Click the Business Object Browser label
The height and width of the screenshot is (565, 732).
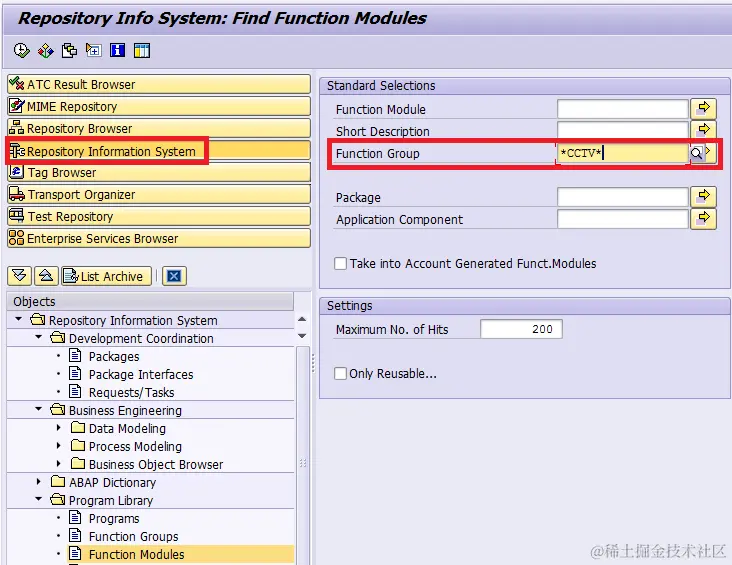click(156, 465)
